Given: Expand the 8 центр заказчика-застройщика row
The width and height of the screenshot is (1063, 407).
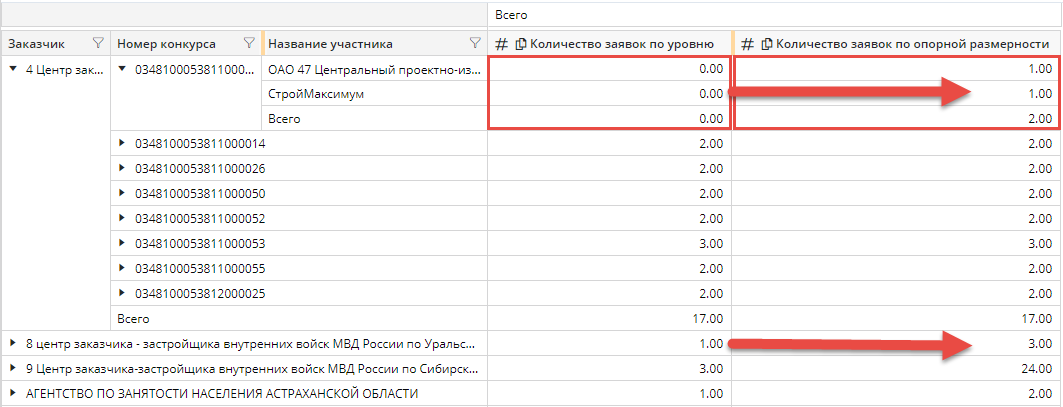Looking at the screenshot, I should click(x=13, y=344).
